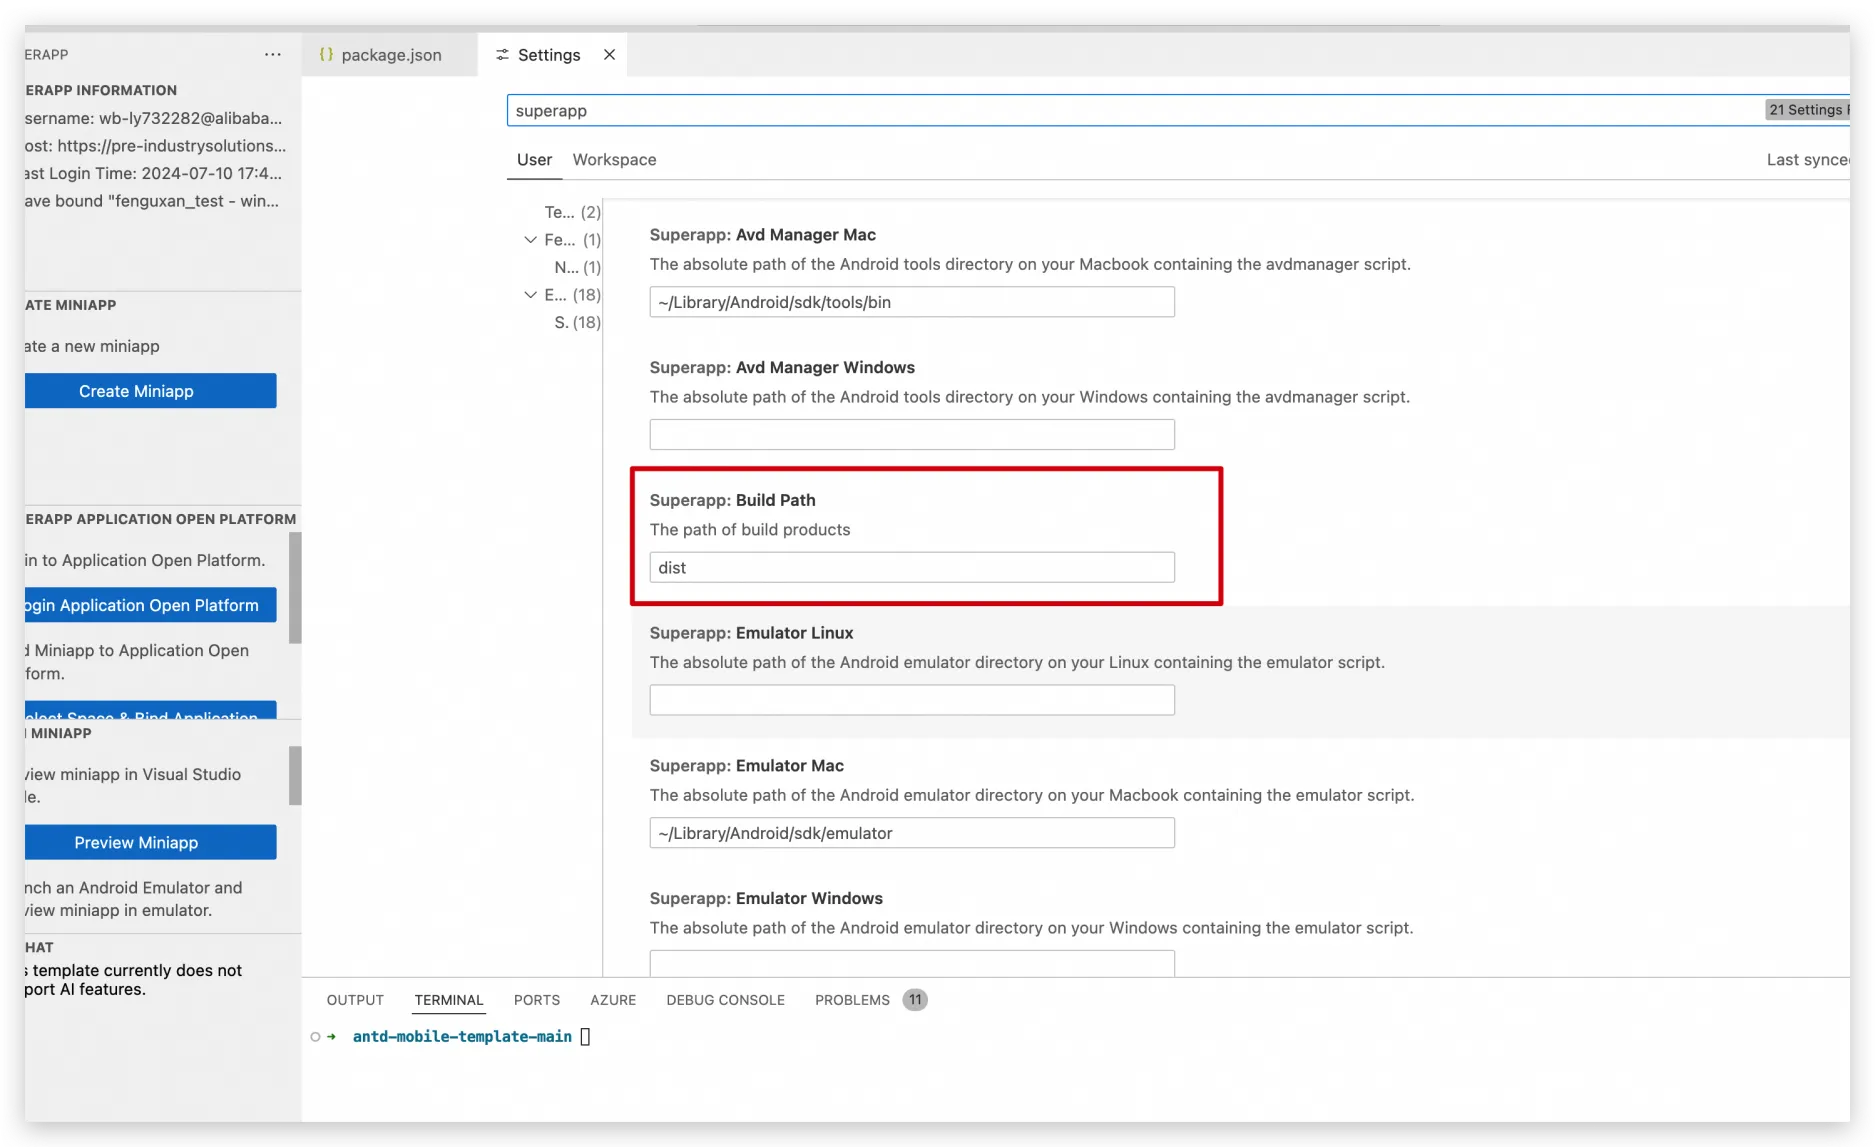Collapse the Fe... settings tree group chevron

click(x=530, y=240)
